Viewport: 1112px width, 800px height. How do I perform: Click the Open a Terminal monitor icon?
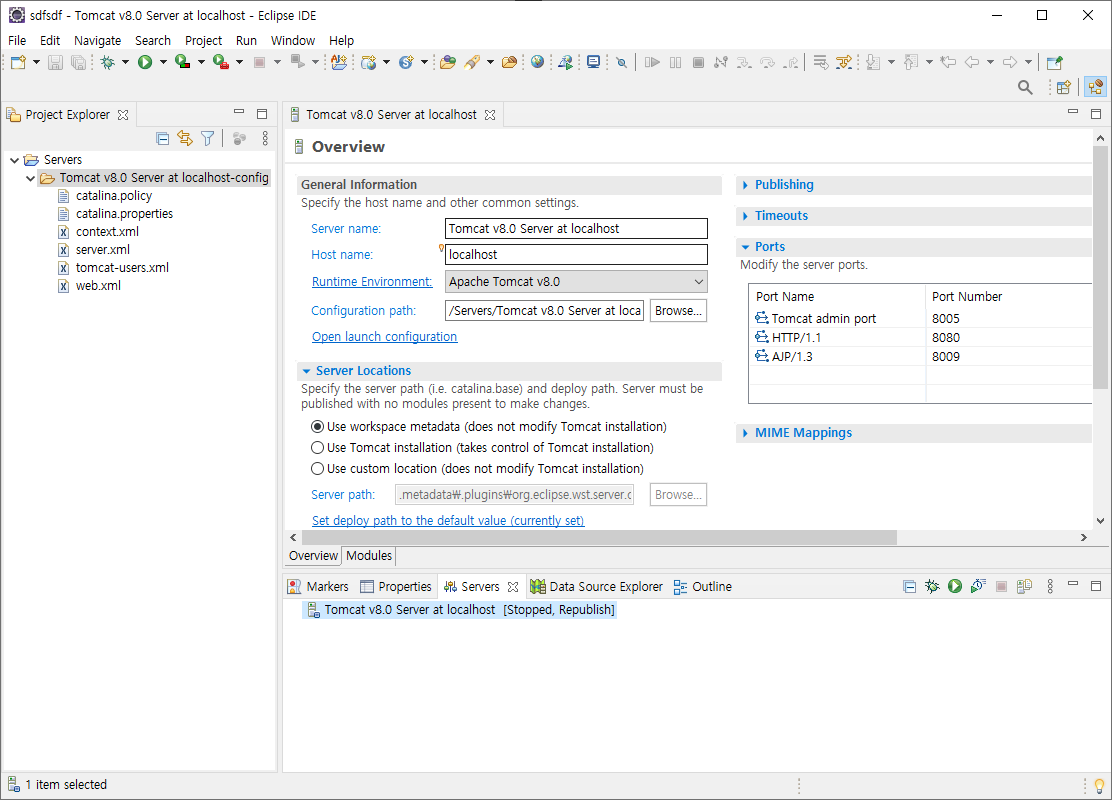tap(594, 62)
